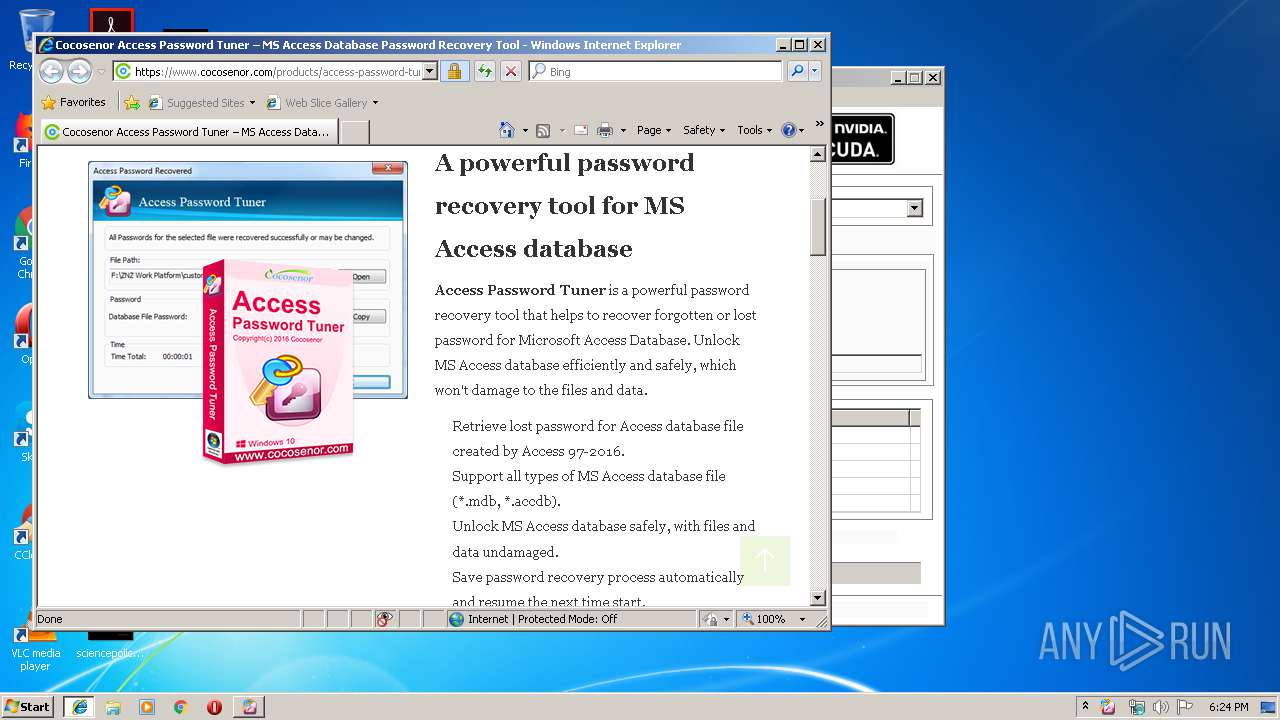Open the Windows Start button
Viewport: 1280px width, 720px height.
(27, 706)
